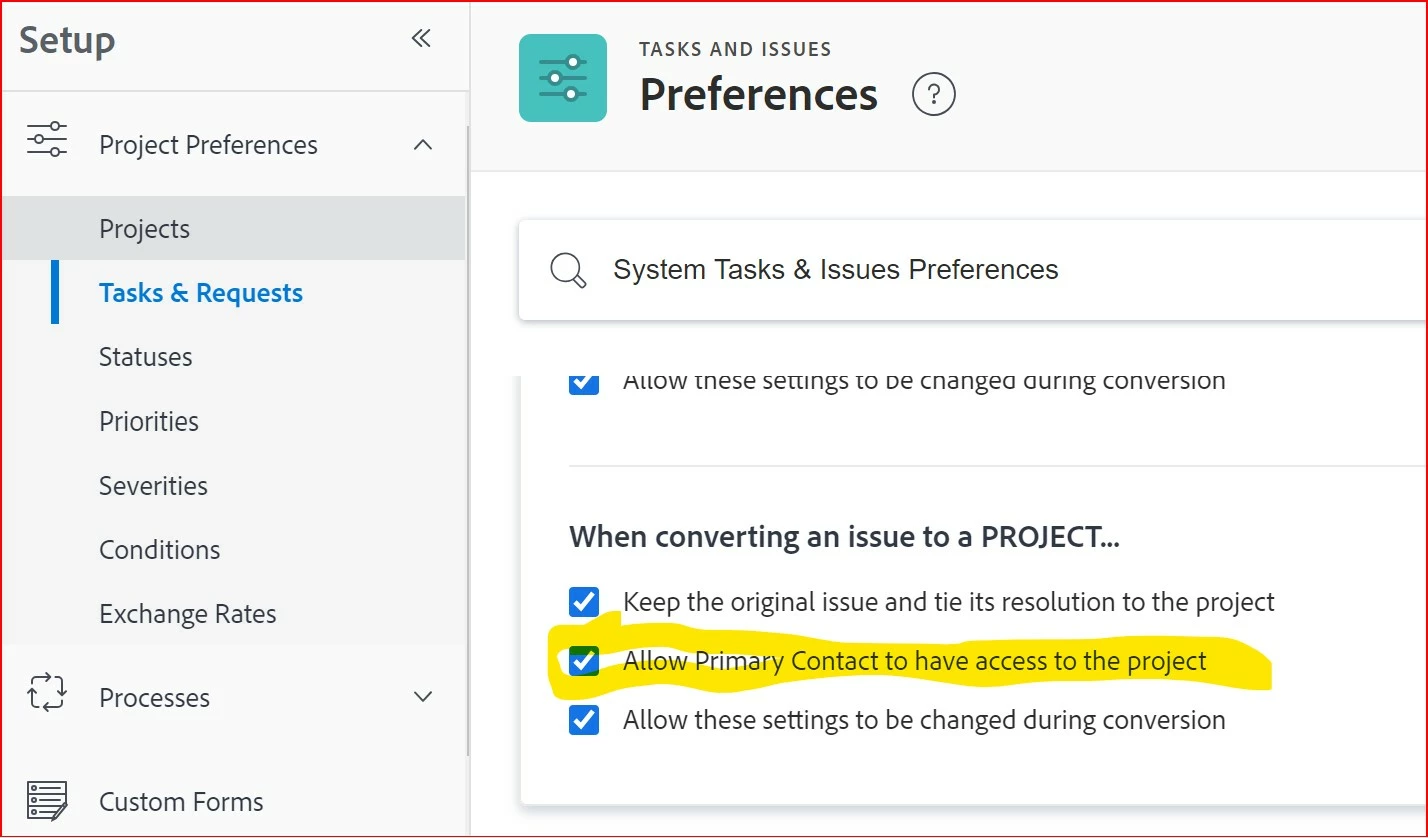Click the Processes cycle arrows icon
Image resolution: width=1428 pixels, height=838 pixels.
pyautogui.click(x=47, y=692)
